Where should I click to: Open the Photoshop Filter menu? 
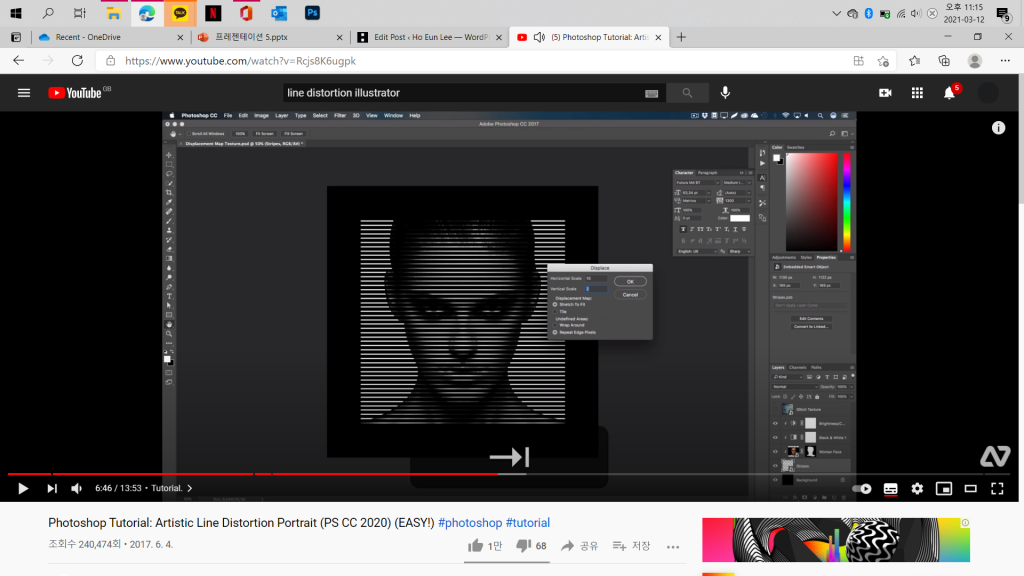(x=340, y=116)
